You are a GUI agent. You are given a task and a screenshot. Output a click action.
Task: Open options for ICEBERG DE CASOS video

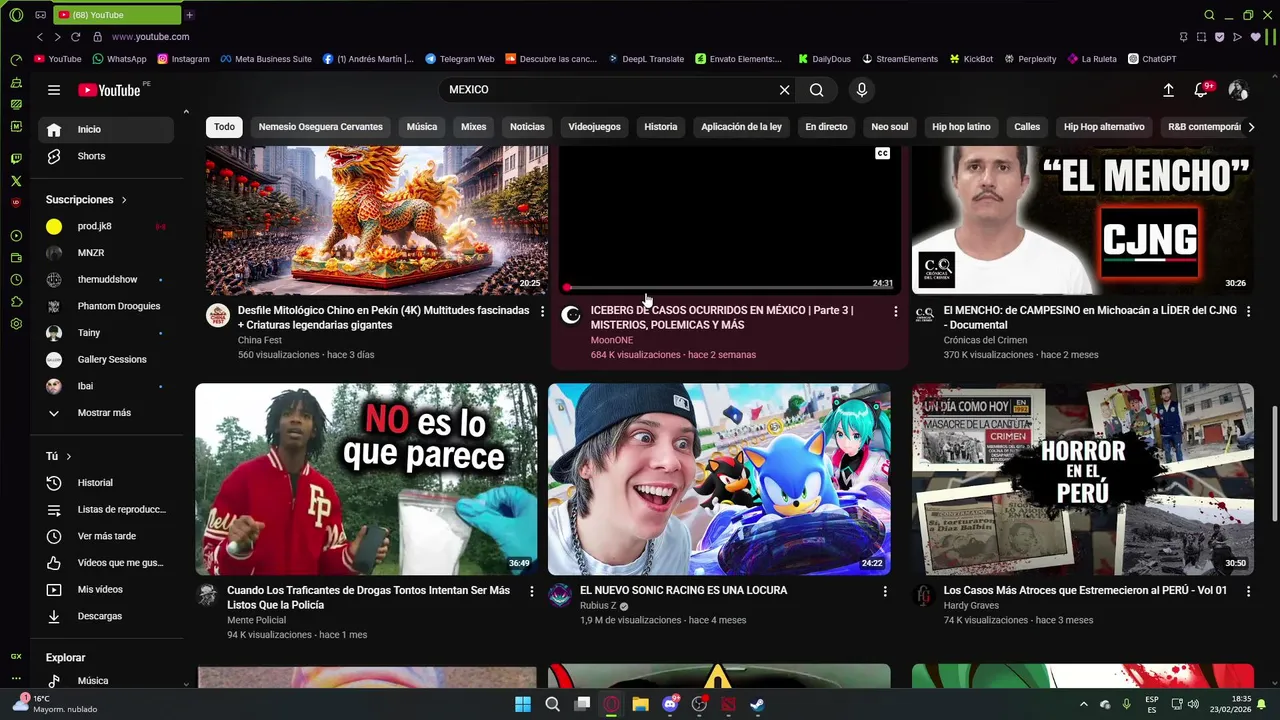click(x=895, y=311)
